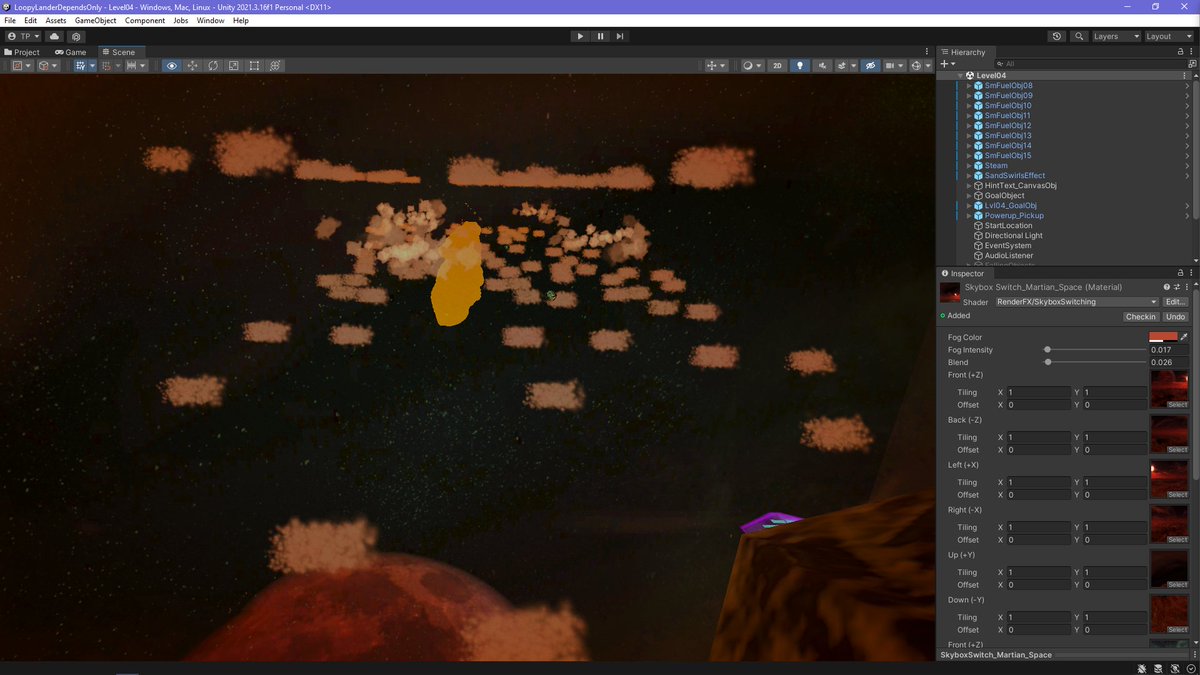Open the GameObject menu
The image size is (1200, 675).
(95, 20)
